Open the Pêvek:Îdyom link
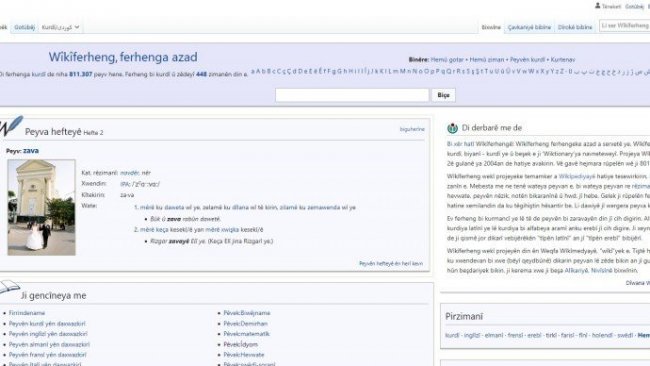This screenshot has height=366, width=650. tap(240, 344)
